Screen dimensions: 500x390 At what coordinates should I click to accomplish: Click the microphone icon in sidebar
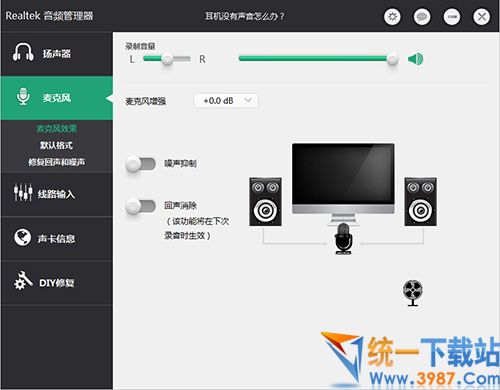click(23, 97)
